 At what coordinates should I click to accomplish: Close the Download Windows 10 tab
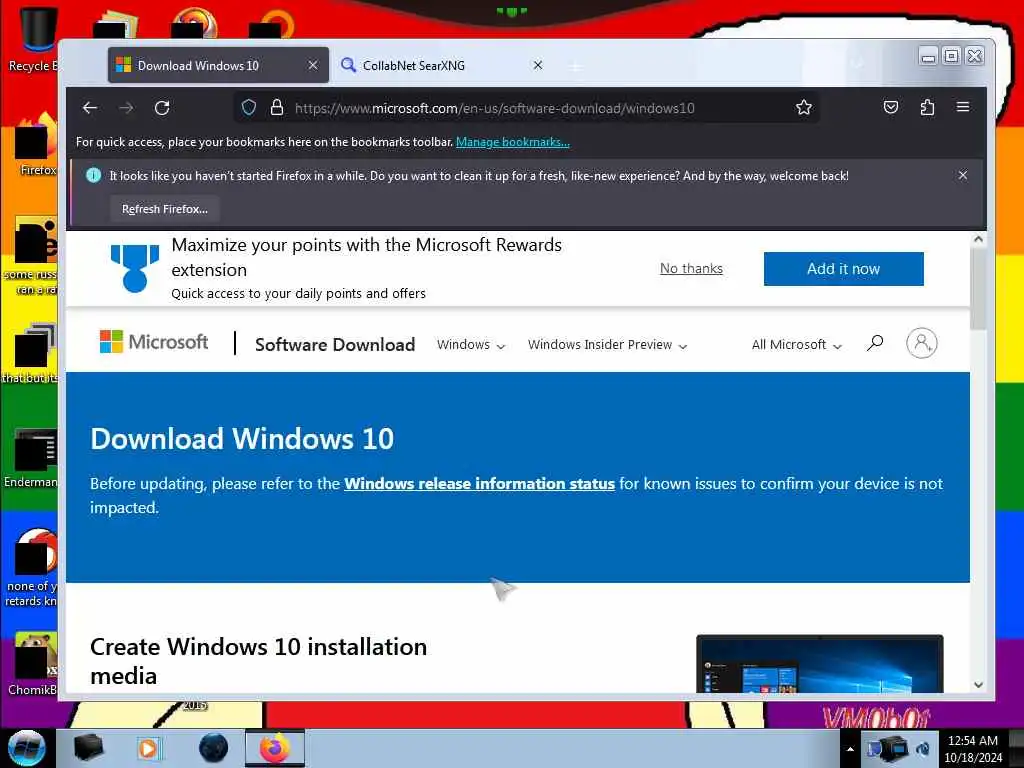[x=313, y=65]
